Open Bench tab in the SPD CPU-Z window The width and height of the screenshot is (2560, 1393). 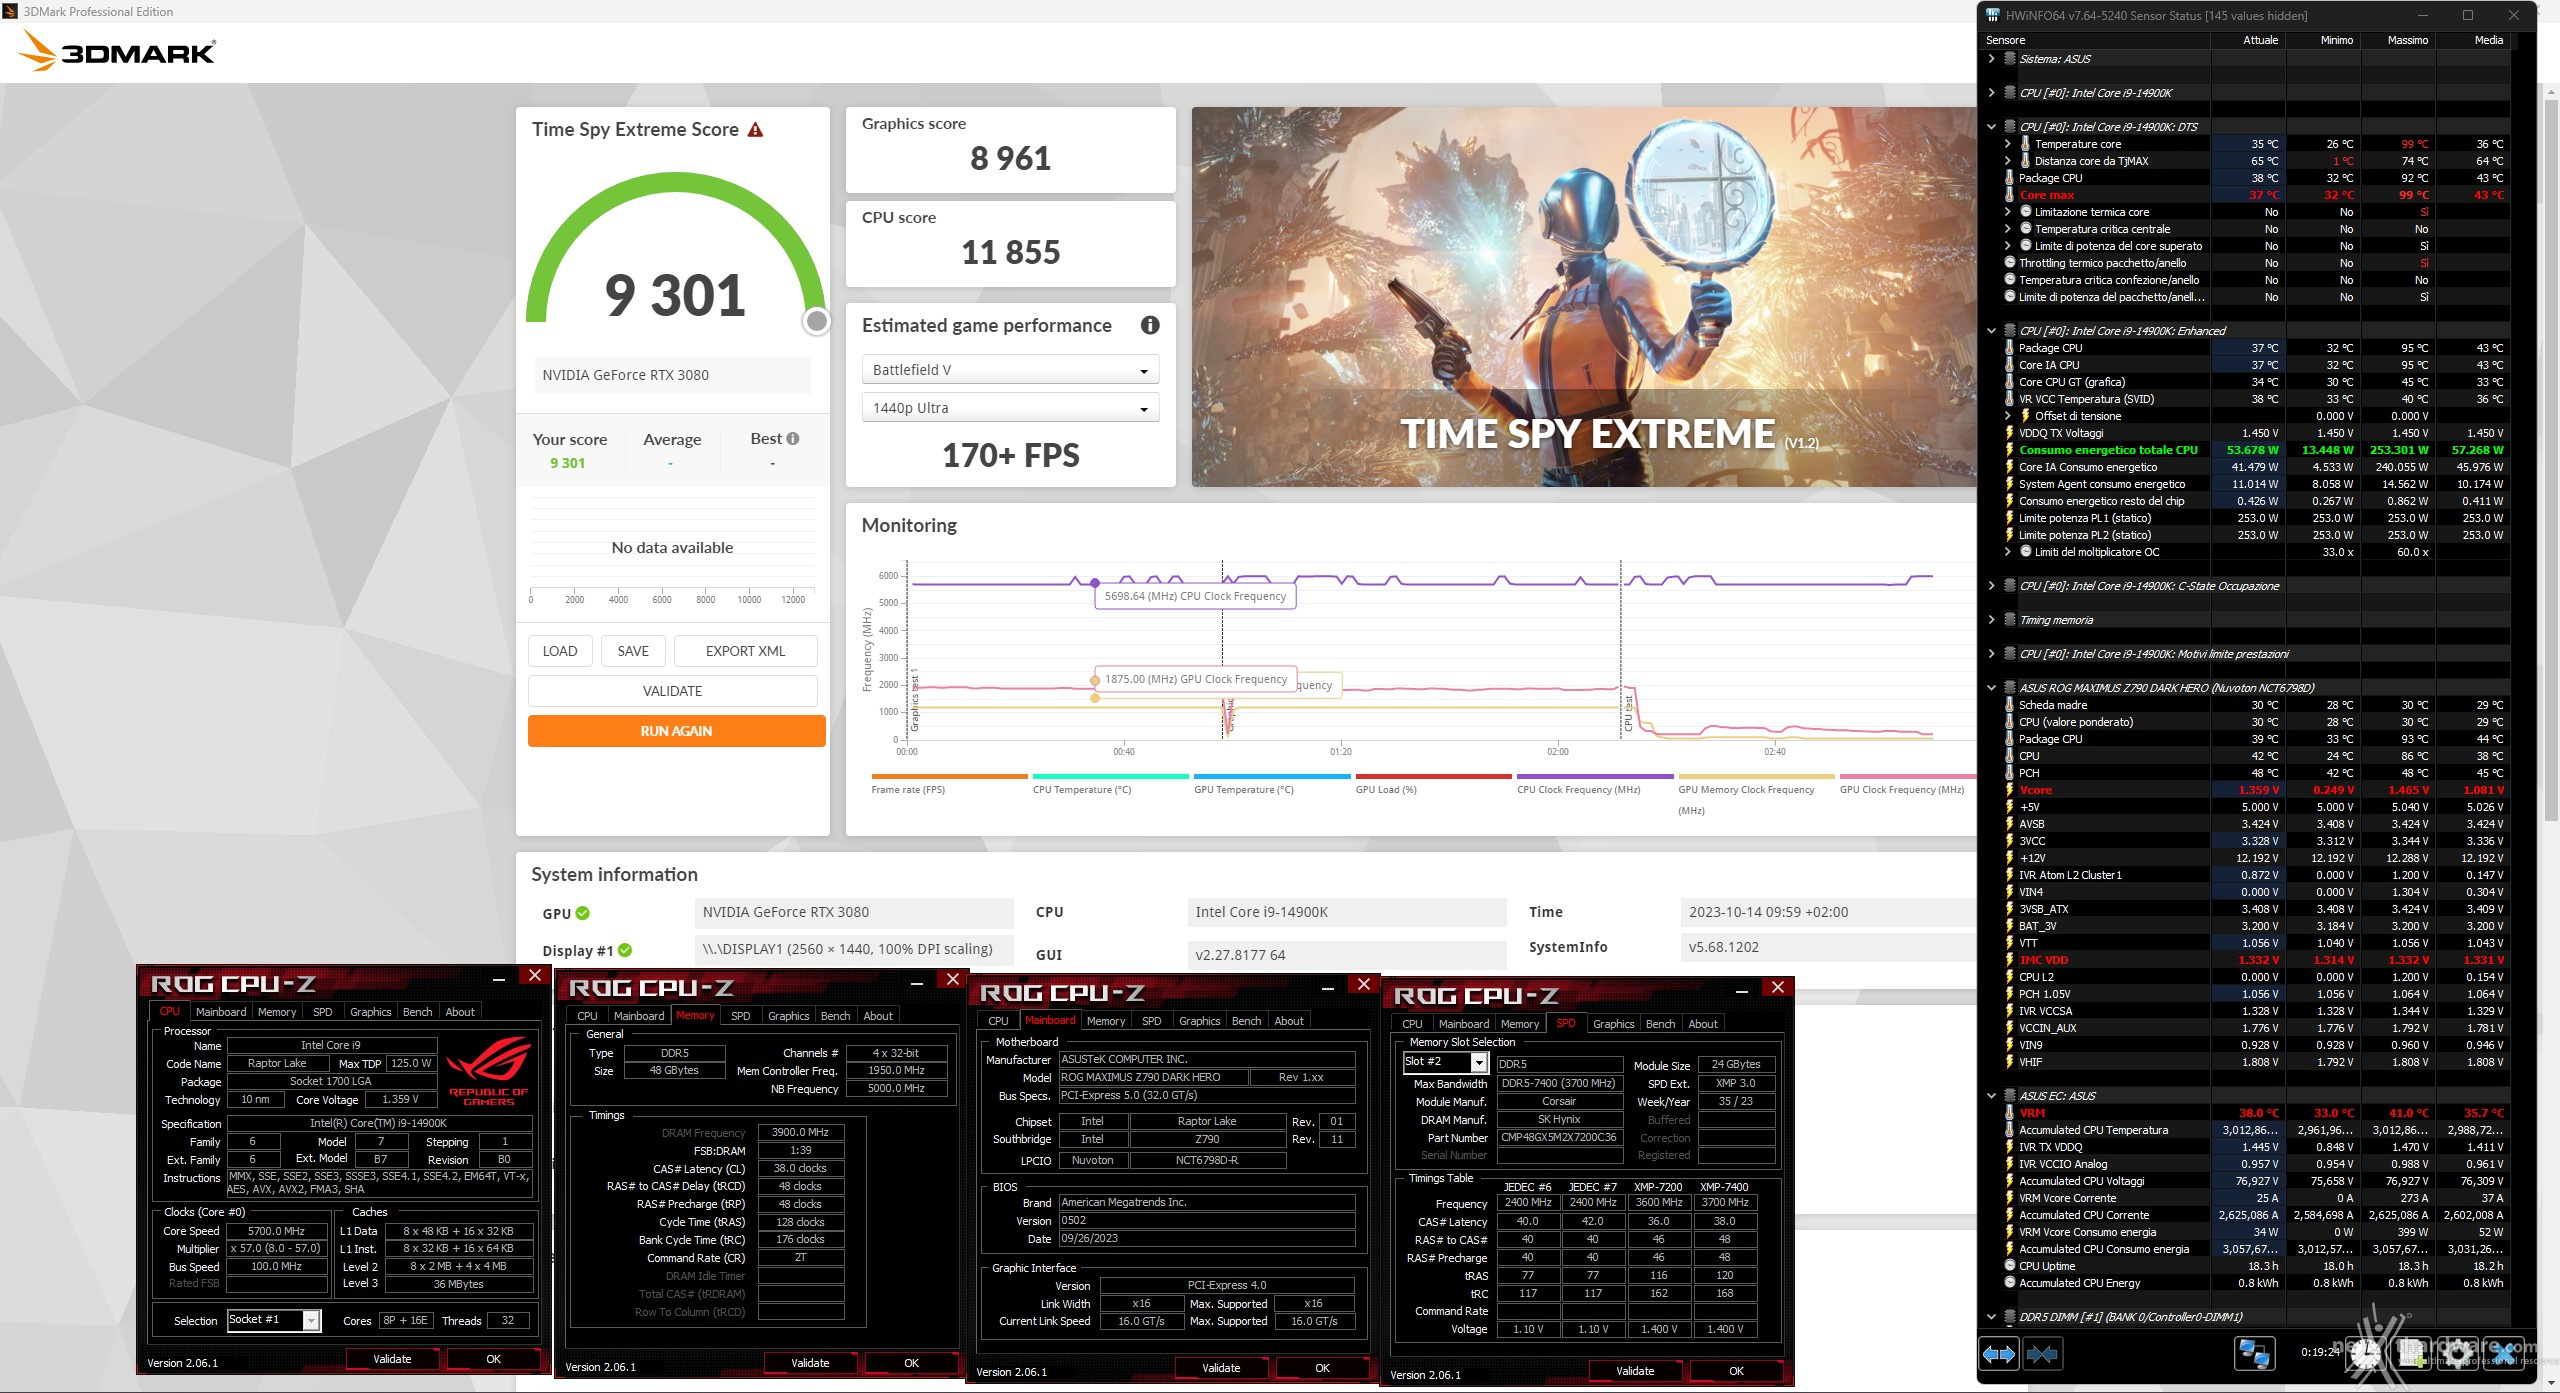(x=1660, y=1024)
